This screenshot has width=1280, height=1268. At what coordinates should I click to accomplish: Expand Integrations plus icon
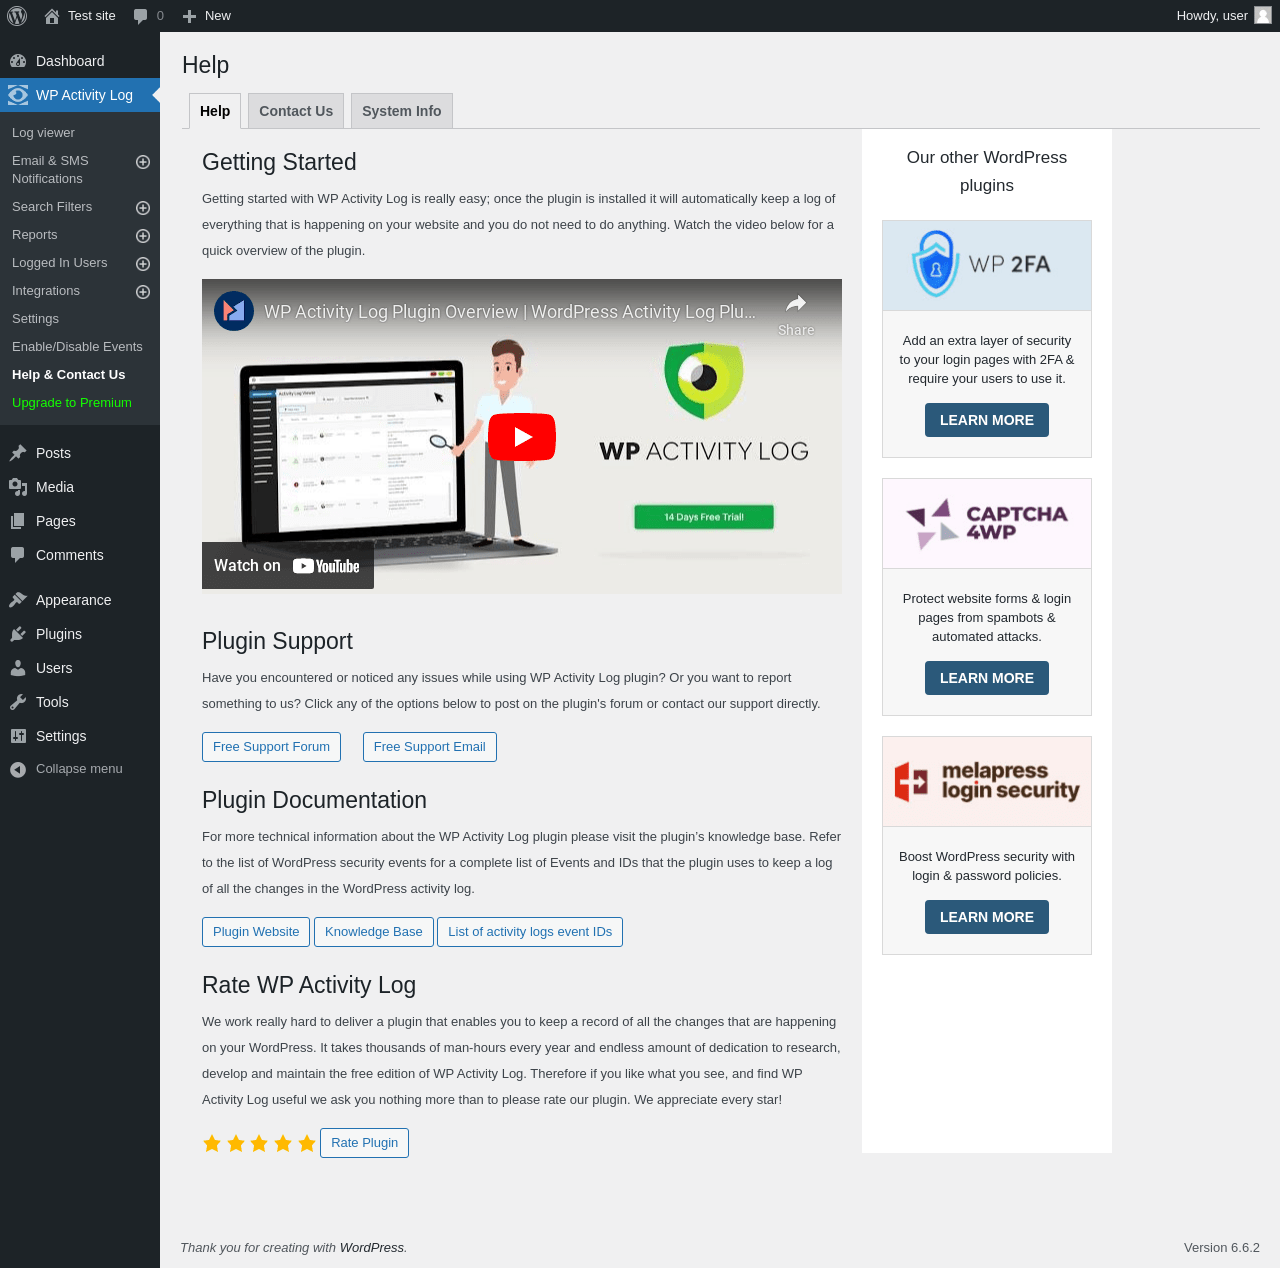pos(143,292)
